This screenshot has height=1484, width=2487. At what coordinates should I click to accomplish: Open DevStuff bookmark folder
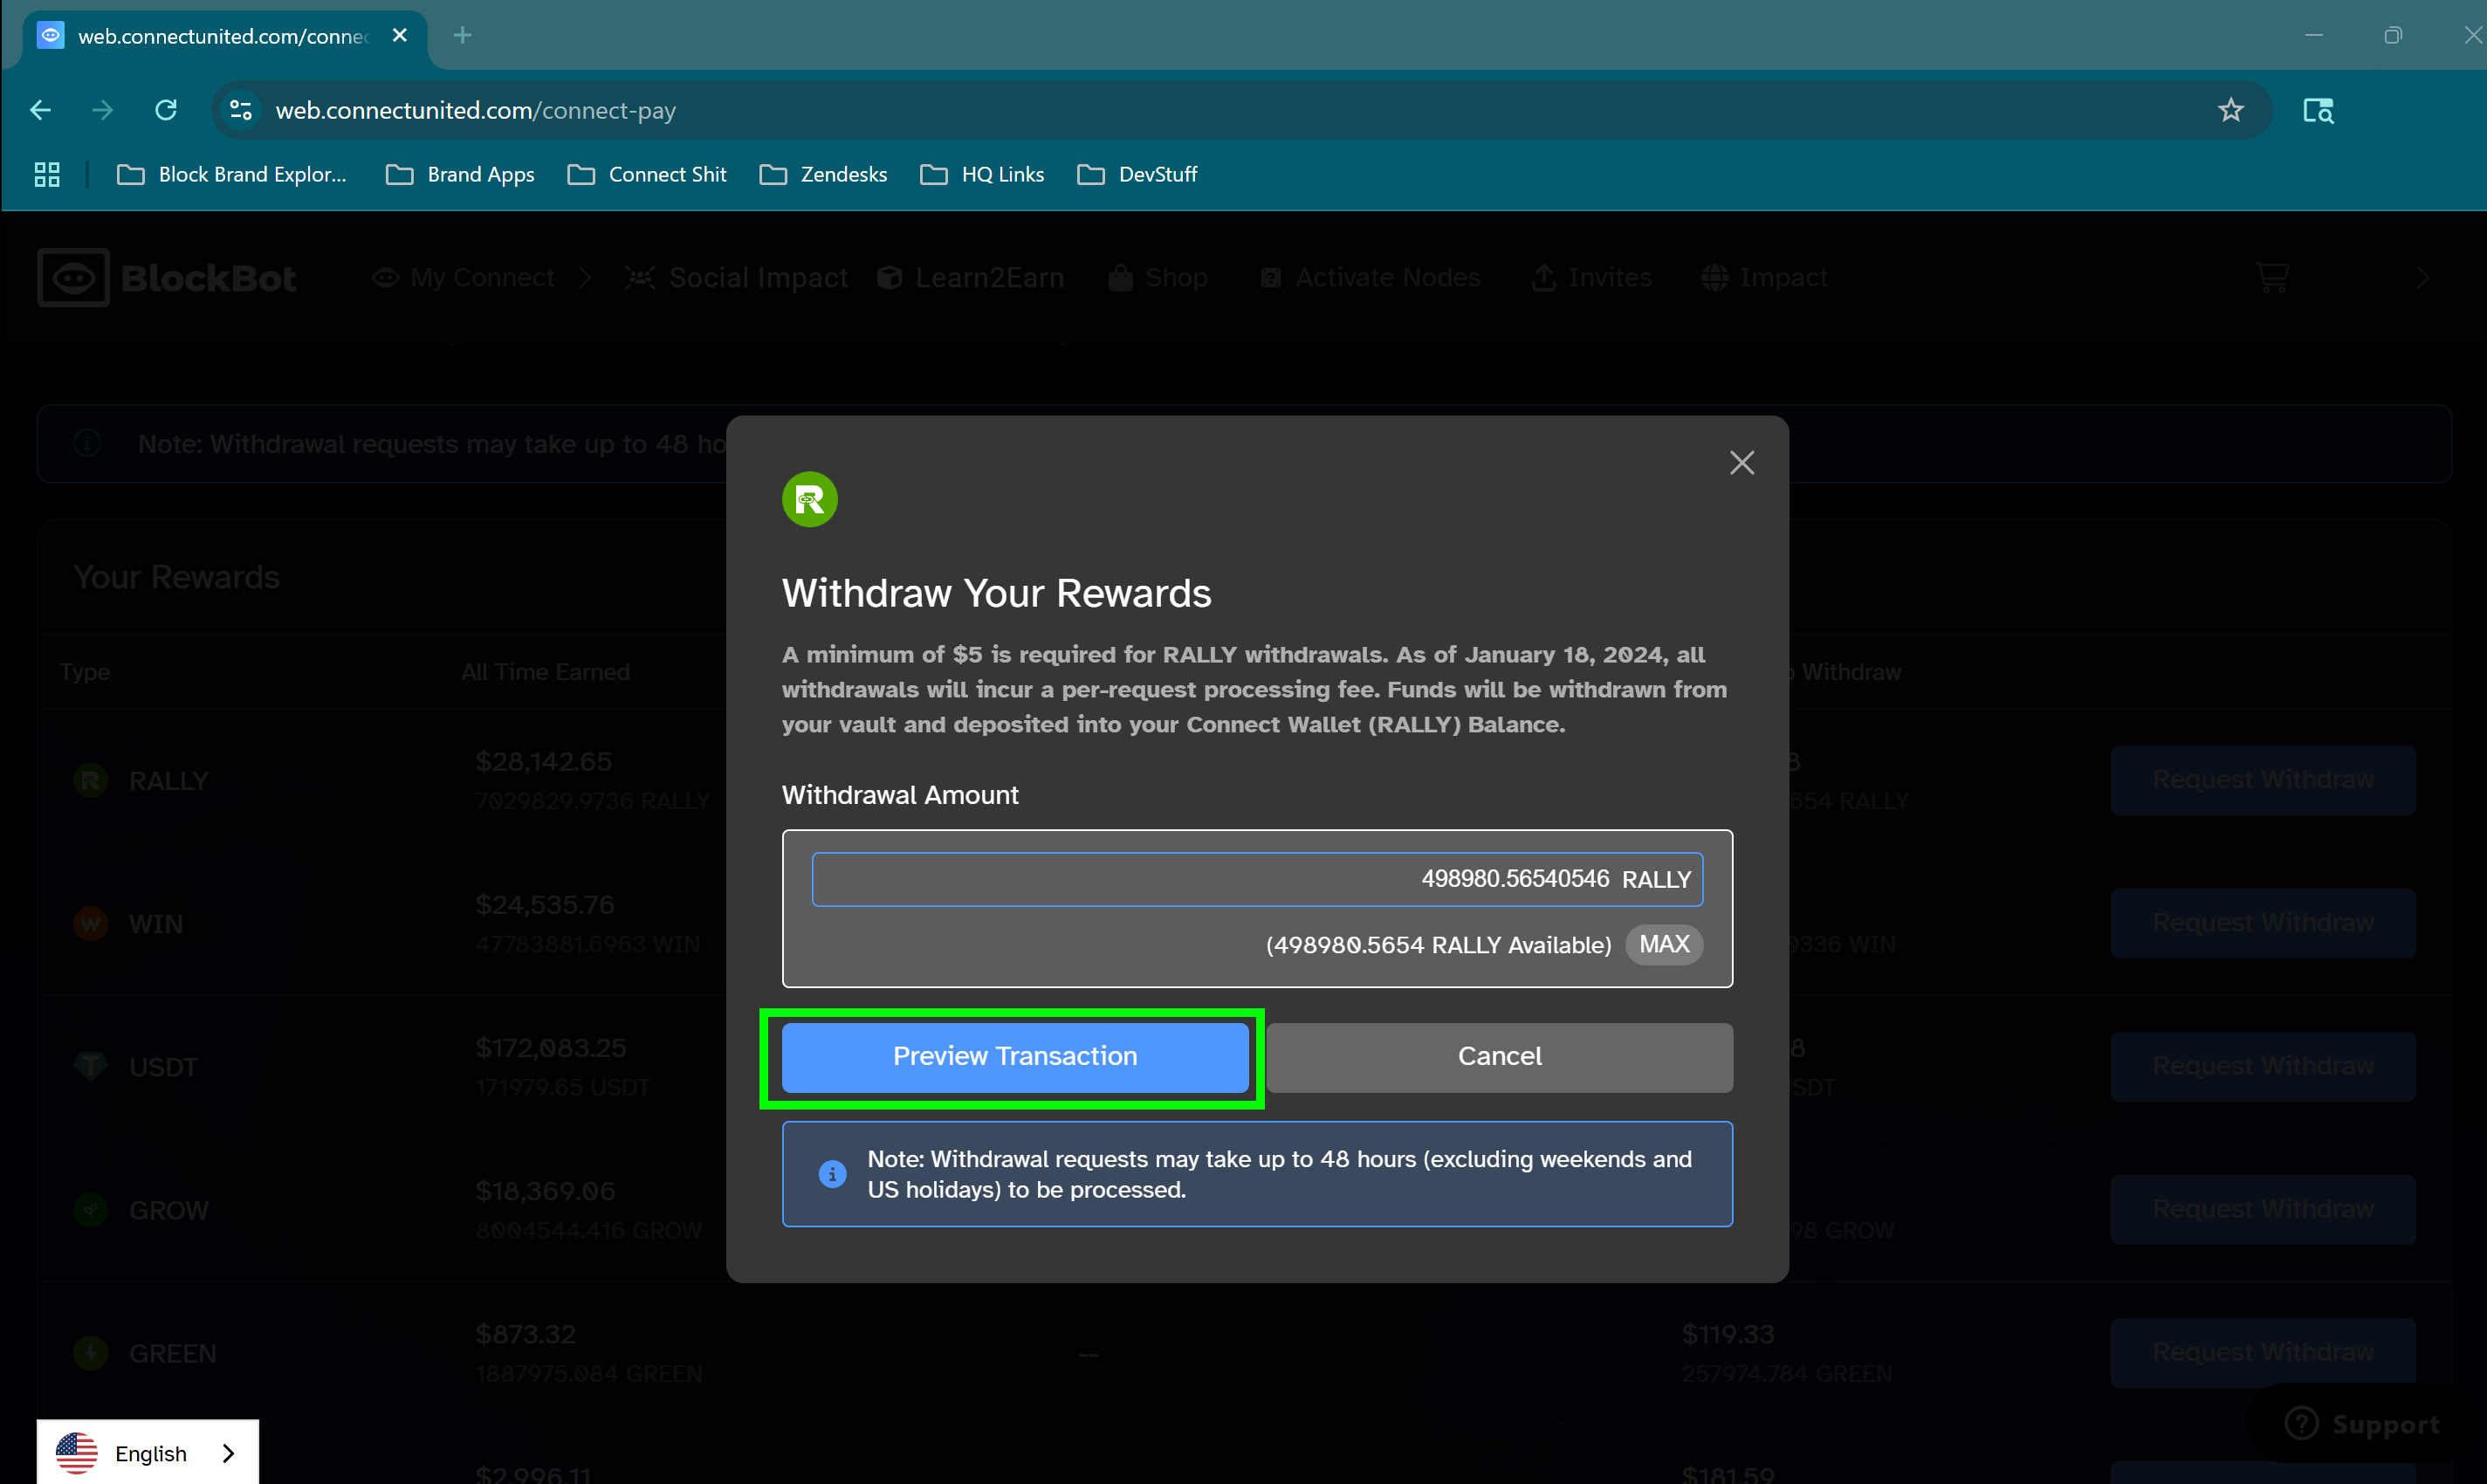1137,174
